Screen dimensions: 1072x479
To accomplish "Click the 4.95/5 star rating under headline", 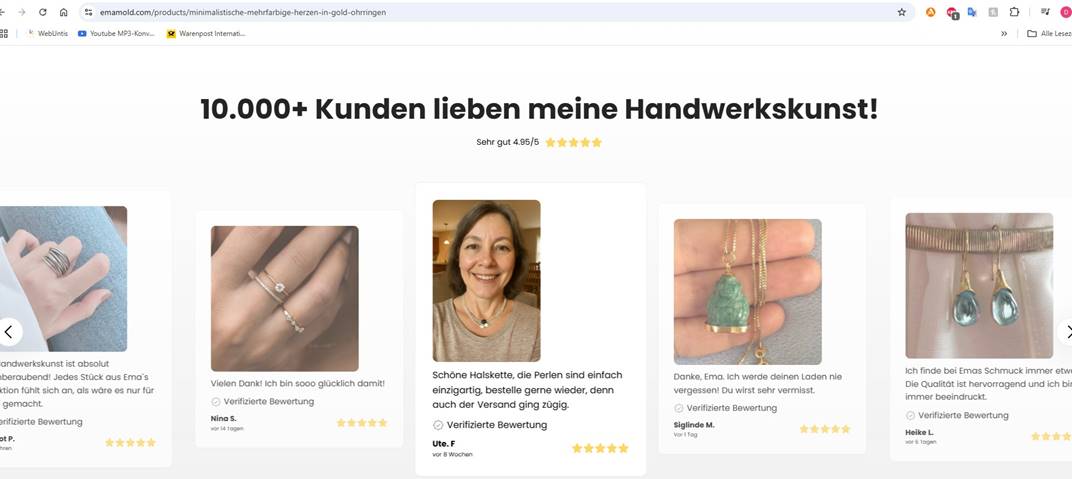I will click(x=573, y=142).
